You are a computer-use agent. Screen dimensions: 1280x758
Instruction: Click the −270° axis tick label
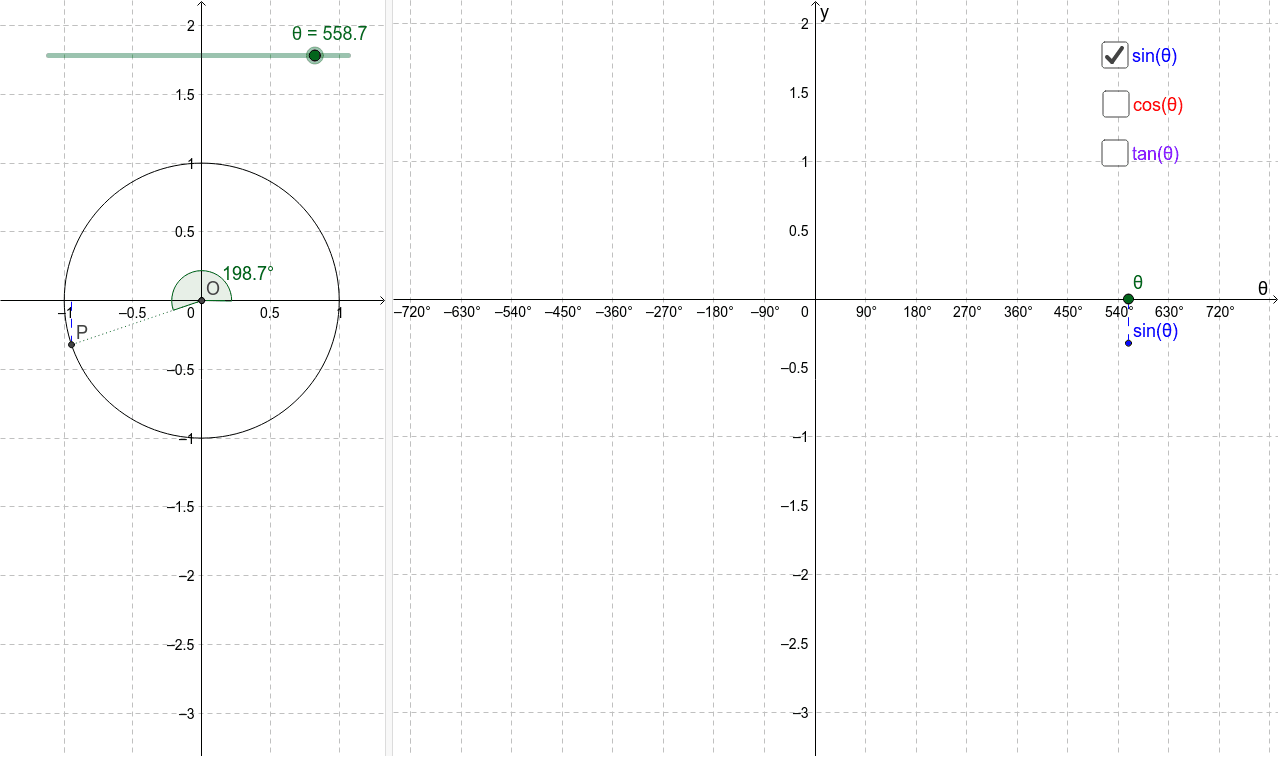coord(664,312)
